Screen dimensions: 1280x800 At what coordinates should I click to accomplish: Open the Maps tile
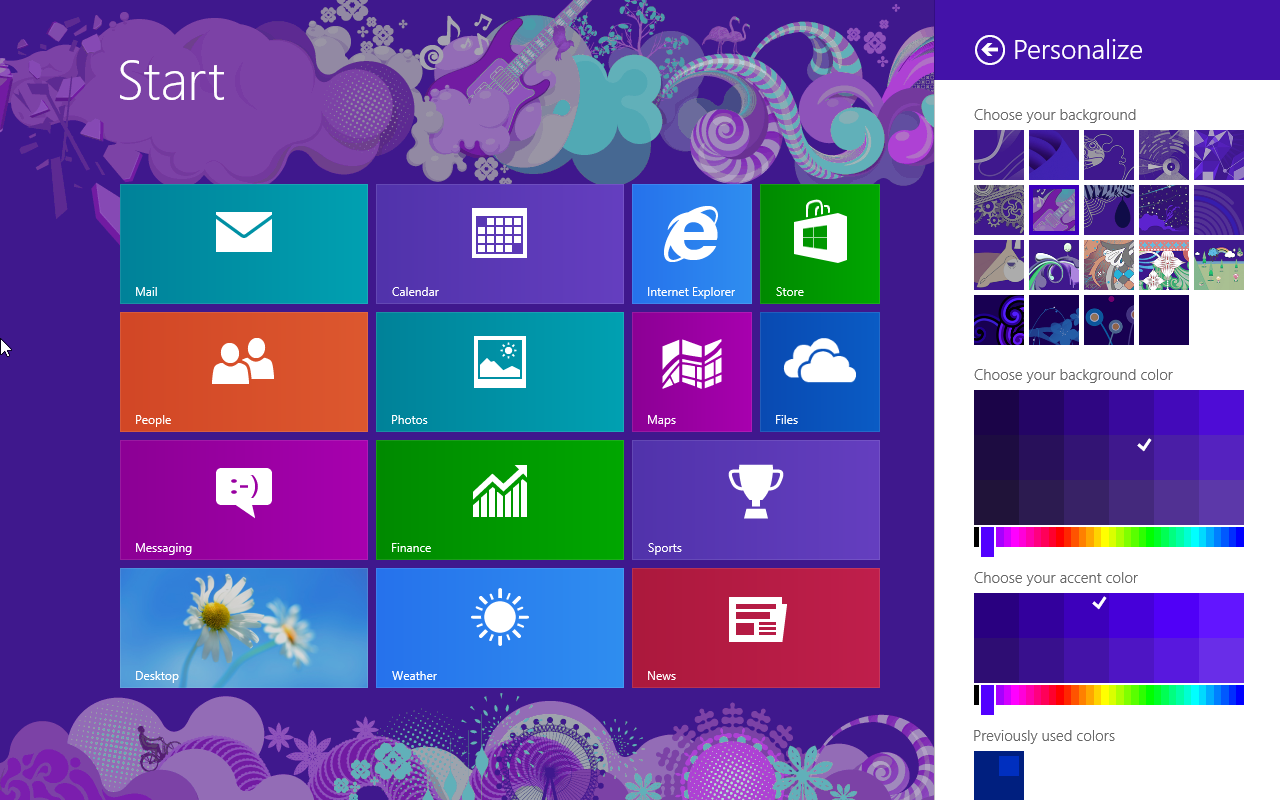tap(692, 372)
